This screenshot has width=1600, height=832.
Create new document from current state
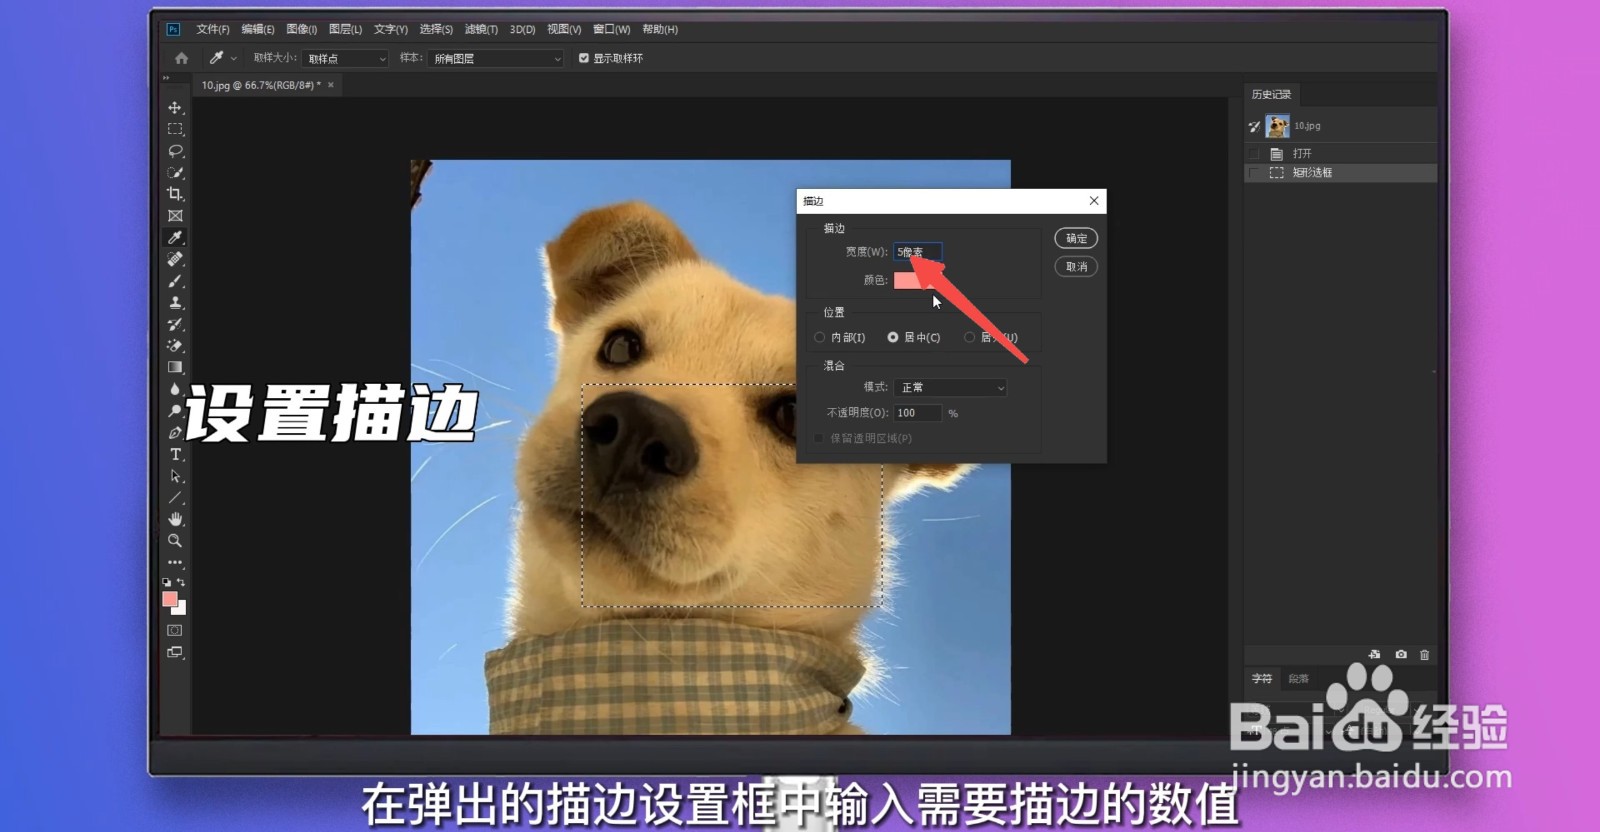(1375, 655)
